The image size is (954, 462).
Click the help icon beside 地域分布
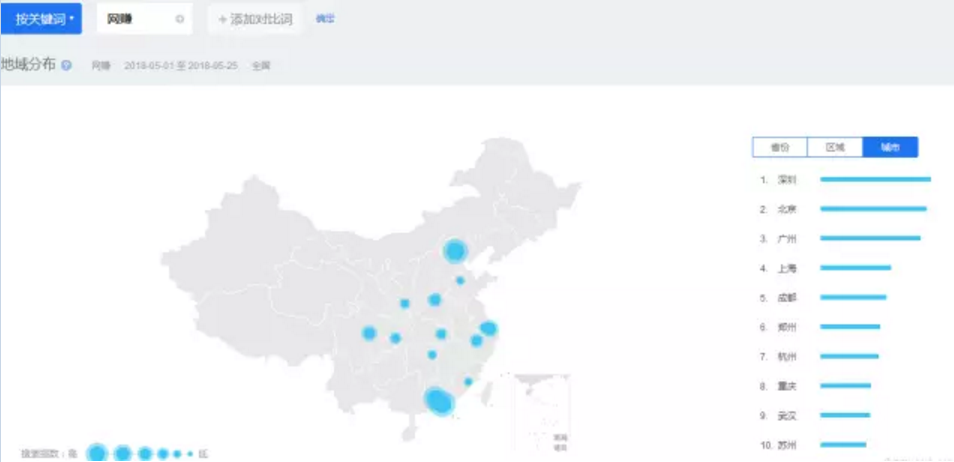tap(66, 65)
